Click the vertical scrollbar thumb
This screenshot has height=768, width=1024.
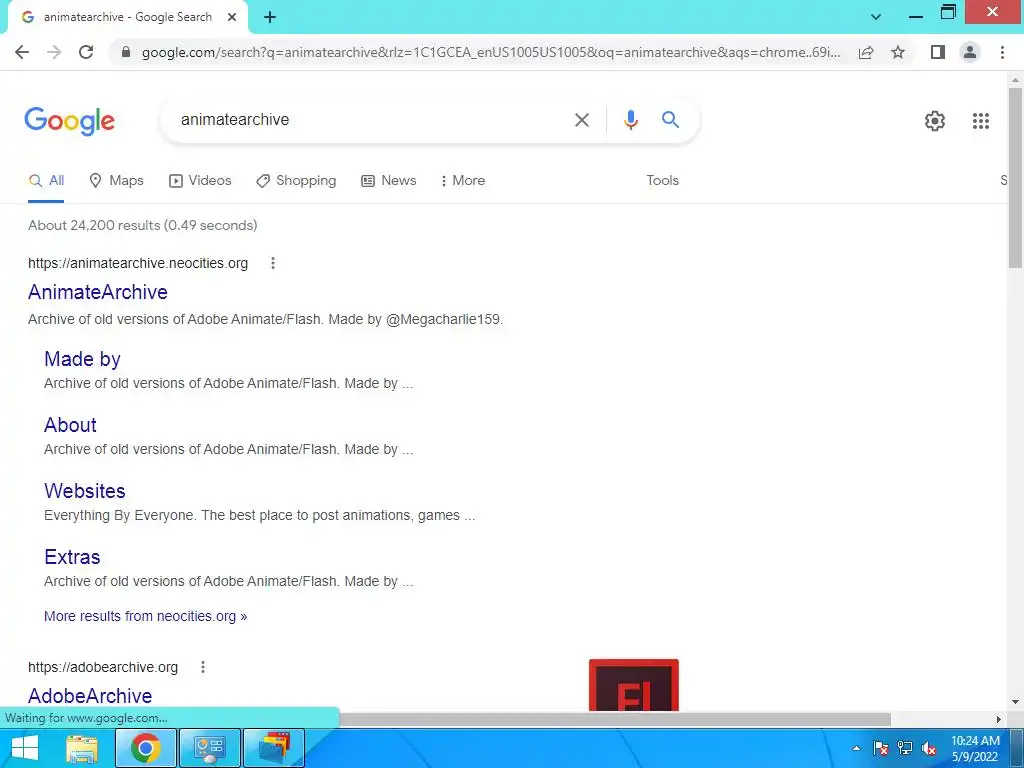click(1015, 178)
